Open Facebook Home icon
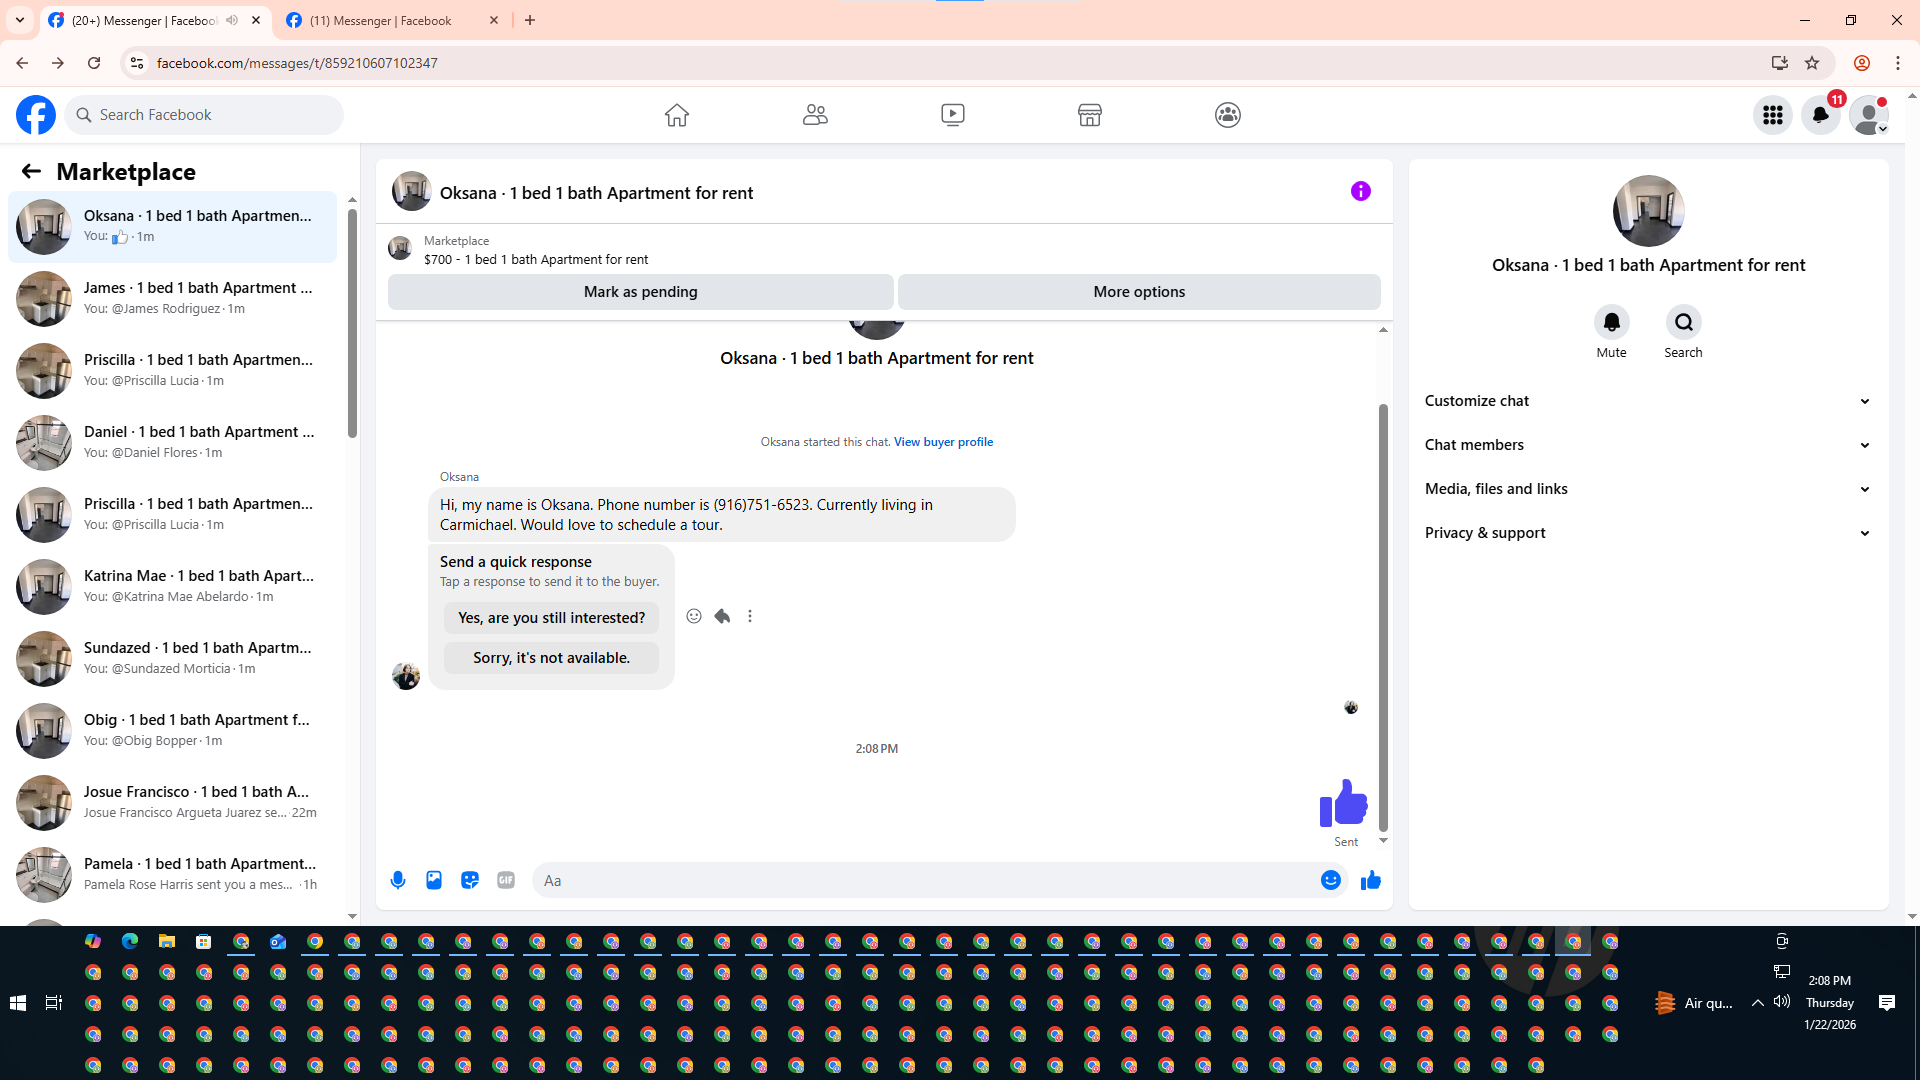The width and height of the screenshot is (1920, 1080). (x=677, y=115)
